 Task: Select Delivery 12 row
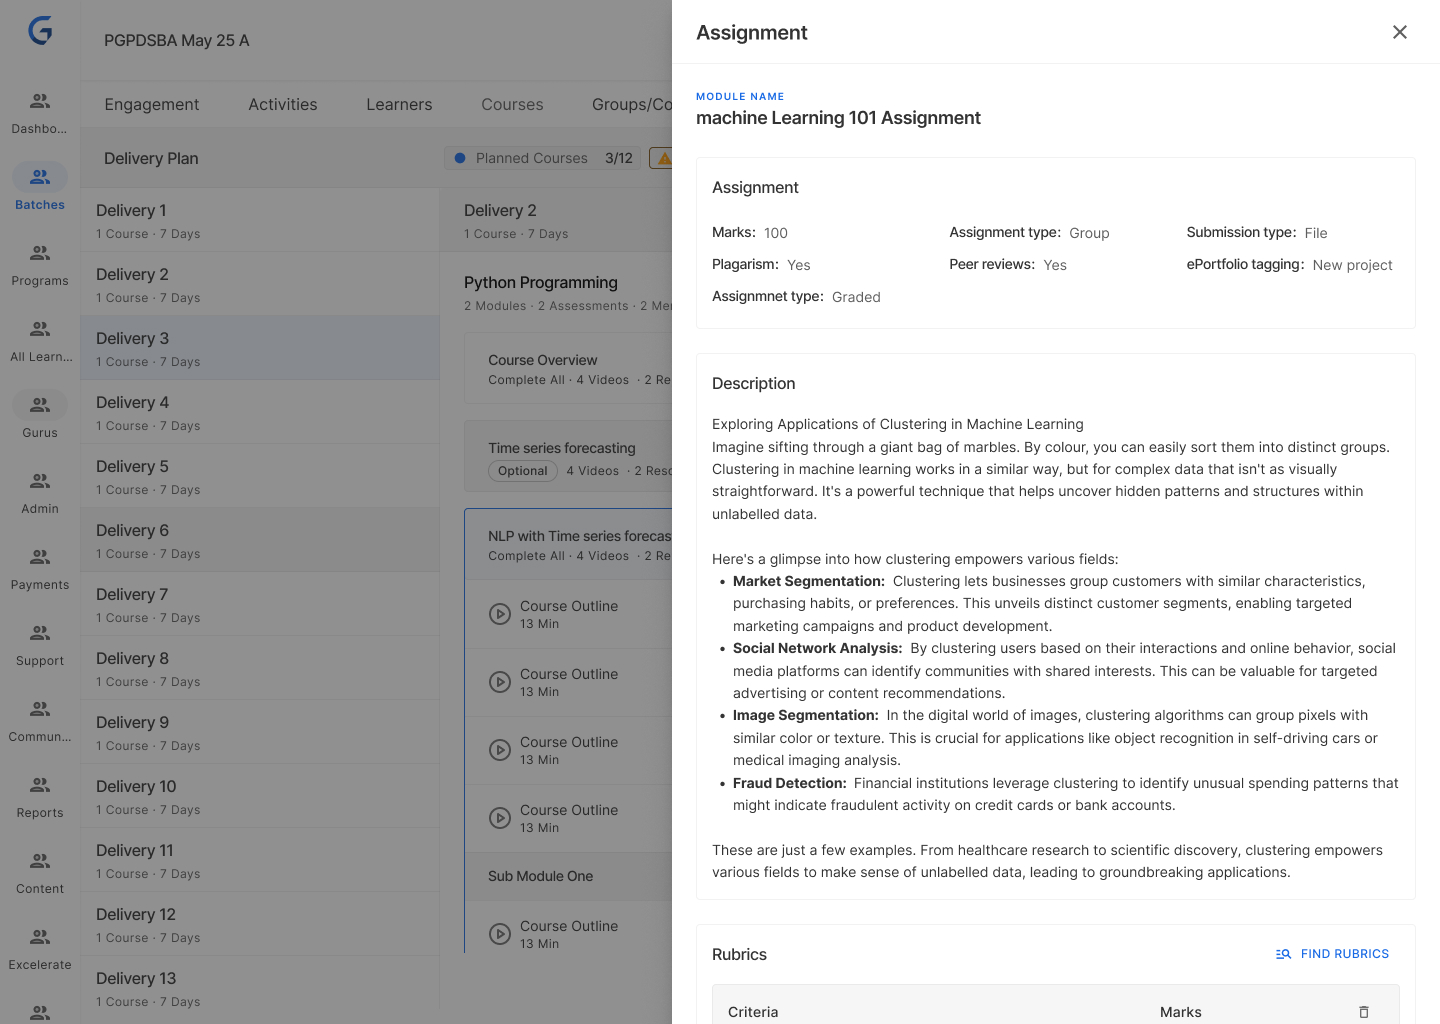tap(260, 924)
